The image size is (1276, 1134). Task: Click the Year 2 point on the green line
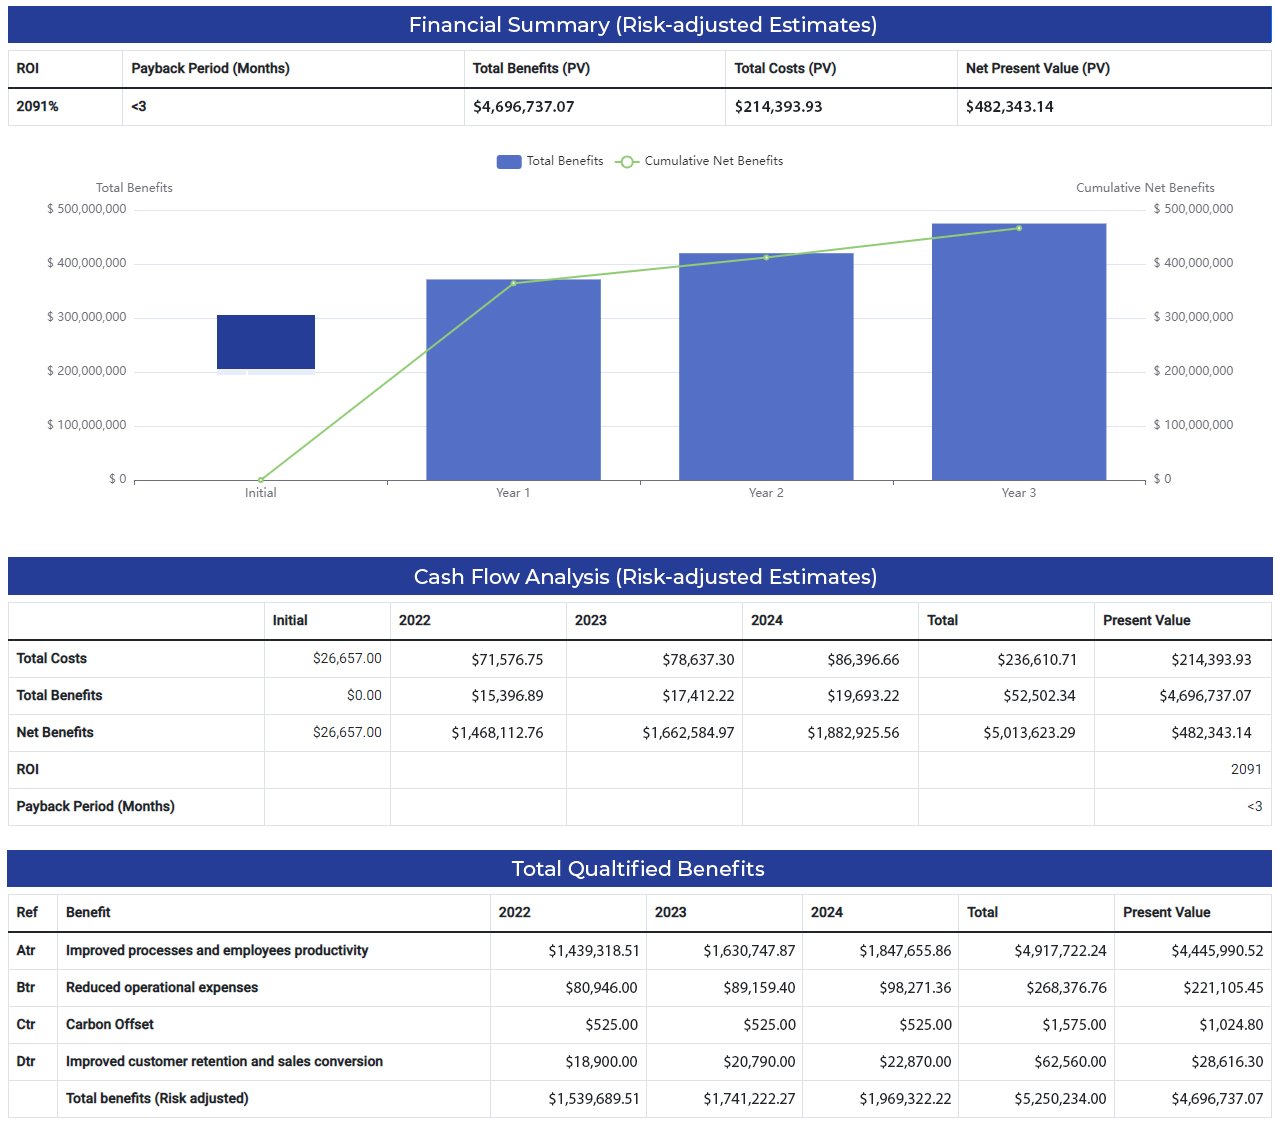(x=767, y=257)
